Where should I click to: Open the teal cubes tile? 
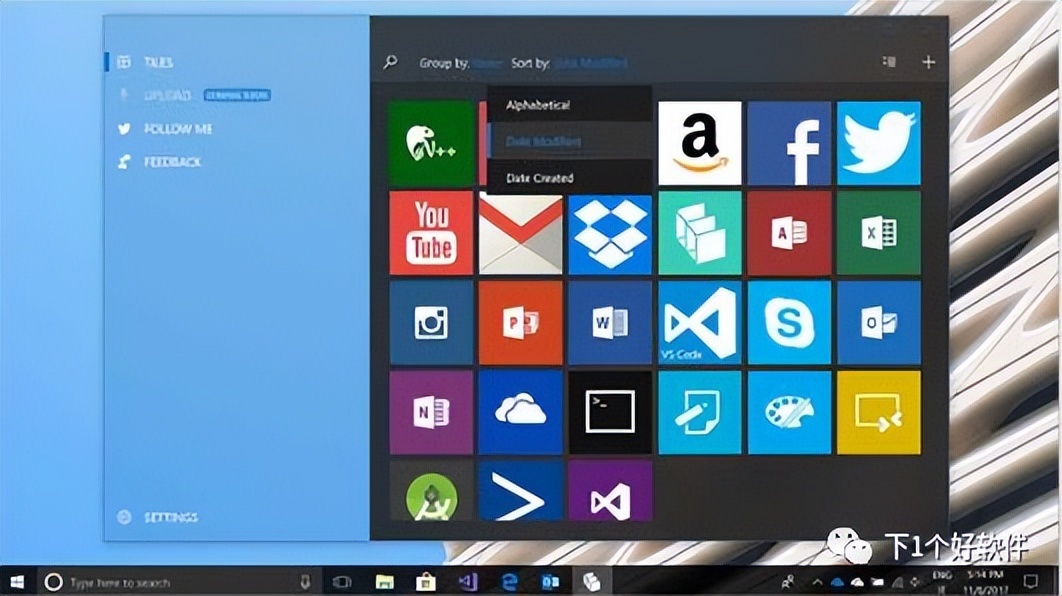coord(700,233)
